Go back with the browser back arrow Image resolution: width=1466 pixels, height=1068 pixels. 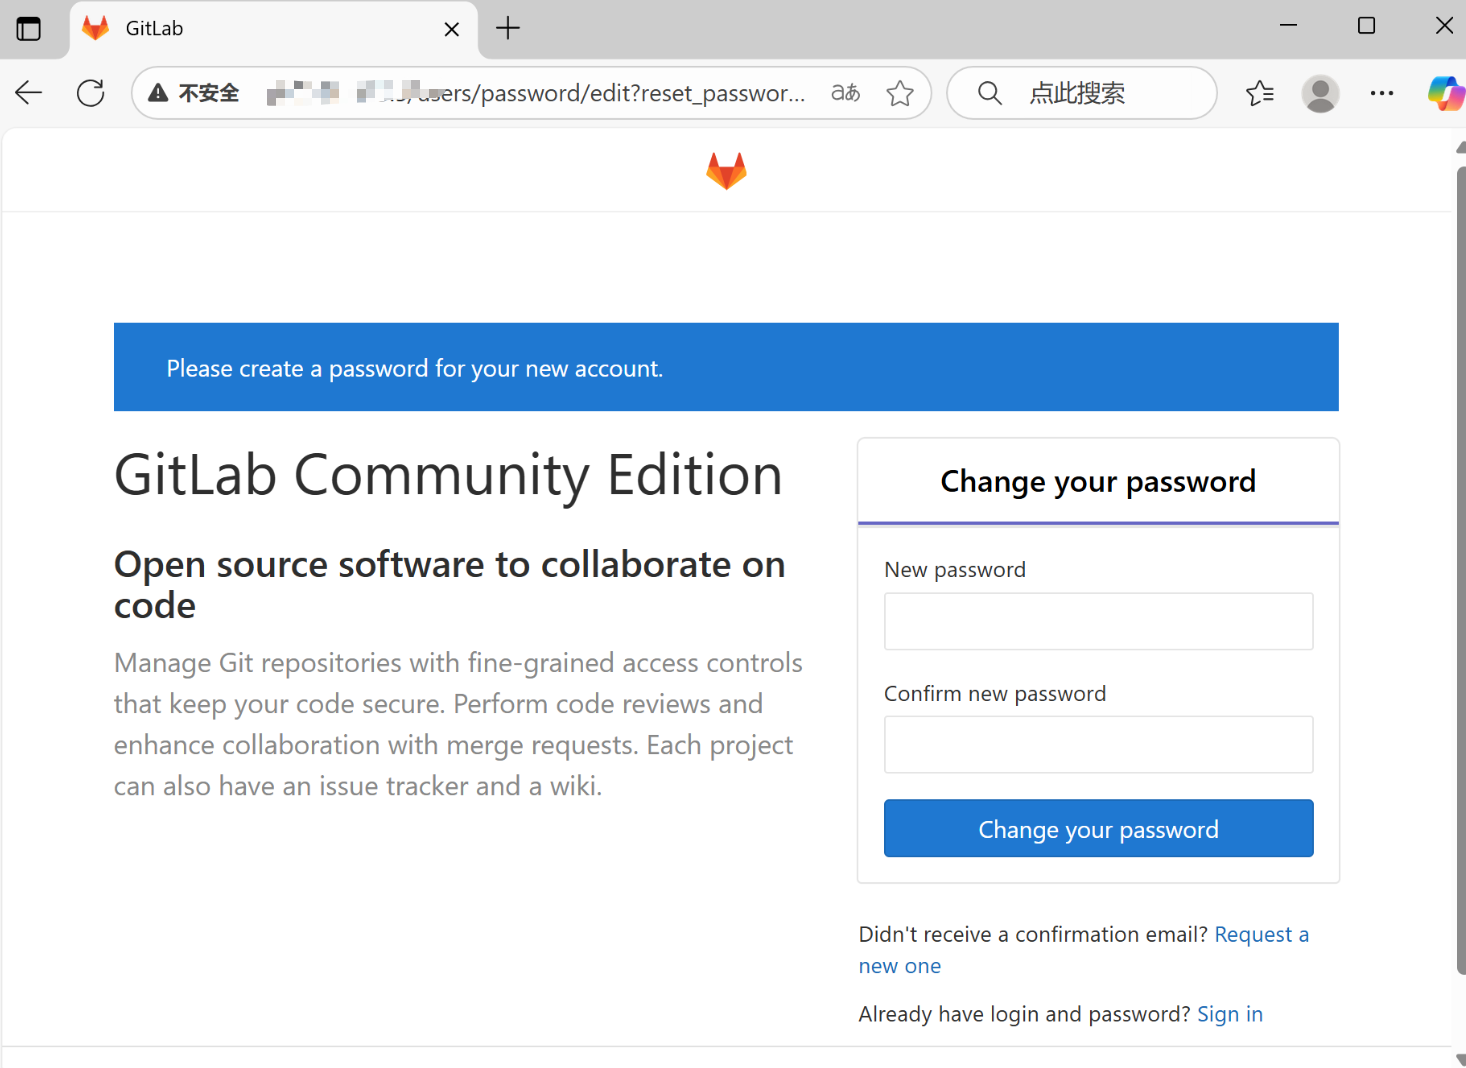tap(29, 93)
